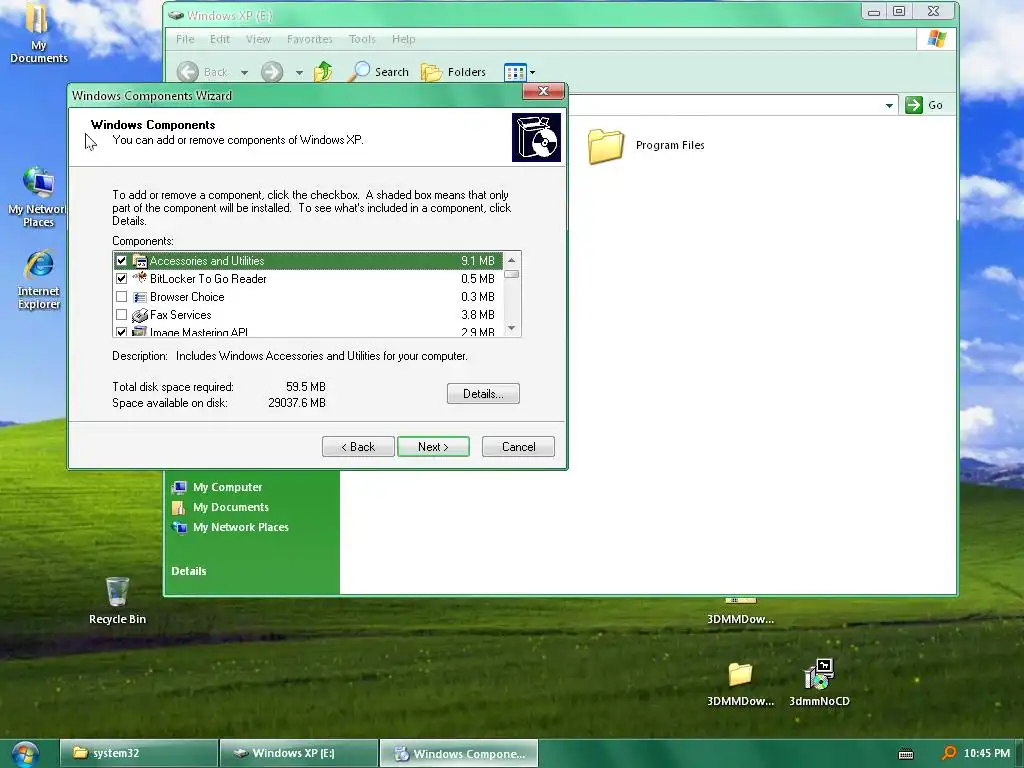This screenshot has height=768, width=1024.
Task: Click the My Network Places icon in sidebar
Action: pyautogui.click(x=179, y=527)
